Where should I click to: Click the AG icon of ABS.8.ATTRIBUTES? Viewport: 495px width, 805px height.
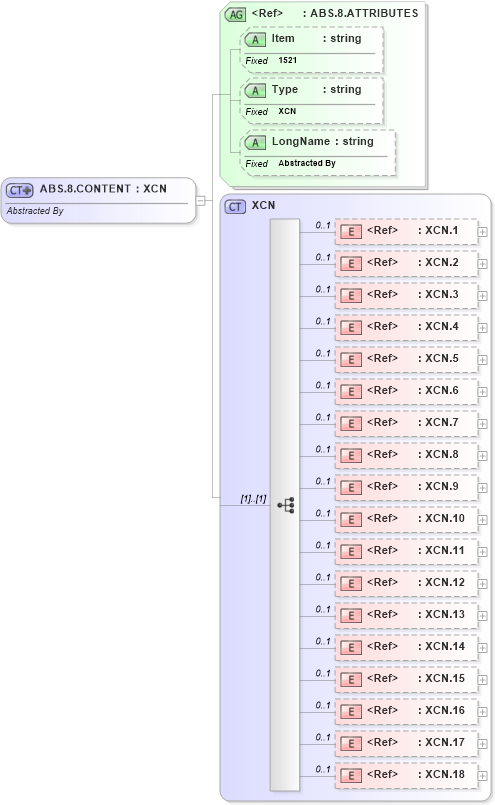click(x=236, y=14)
